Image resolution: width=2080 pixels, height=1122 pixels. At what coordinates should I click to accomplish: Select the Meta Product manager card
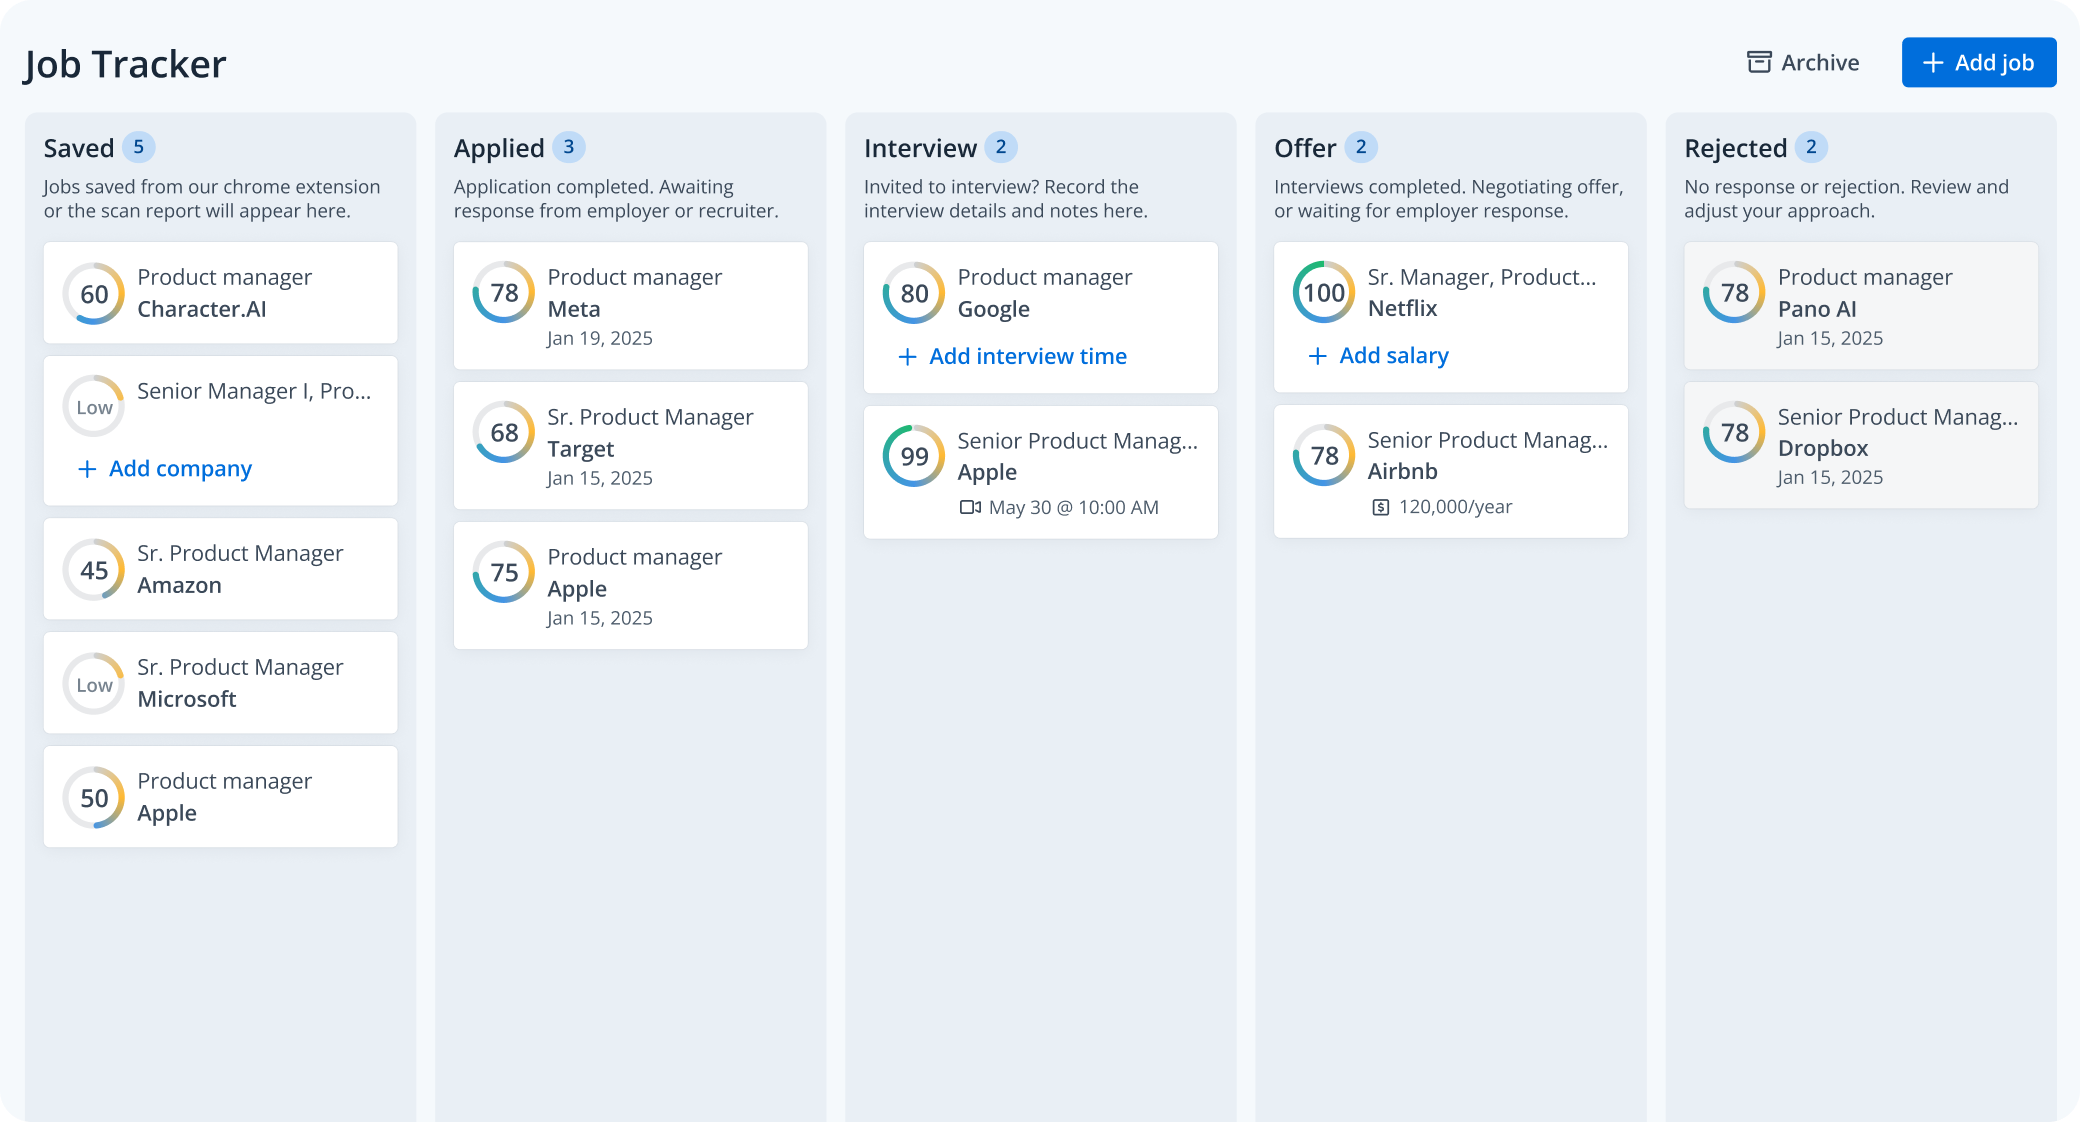pyautogui.click(x=630, y=306)
